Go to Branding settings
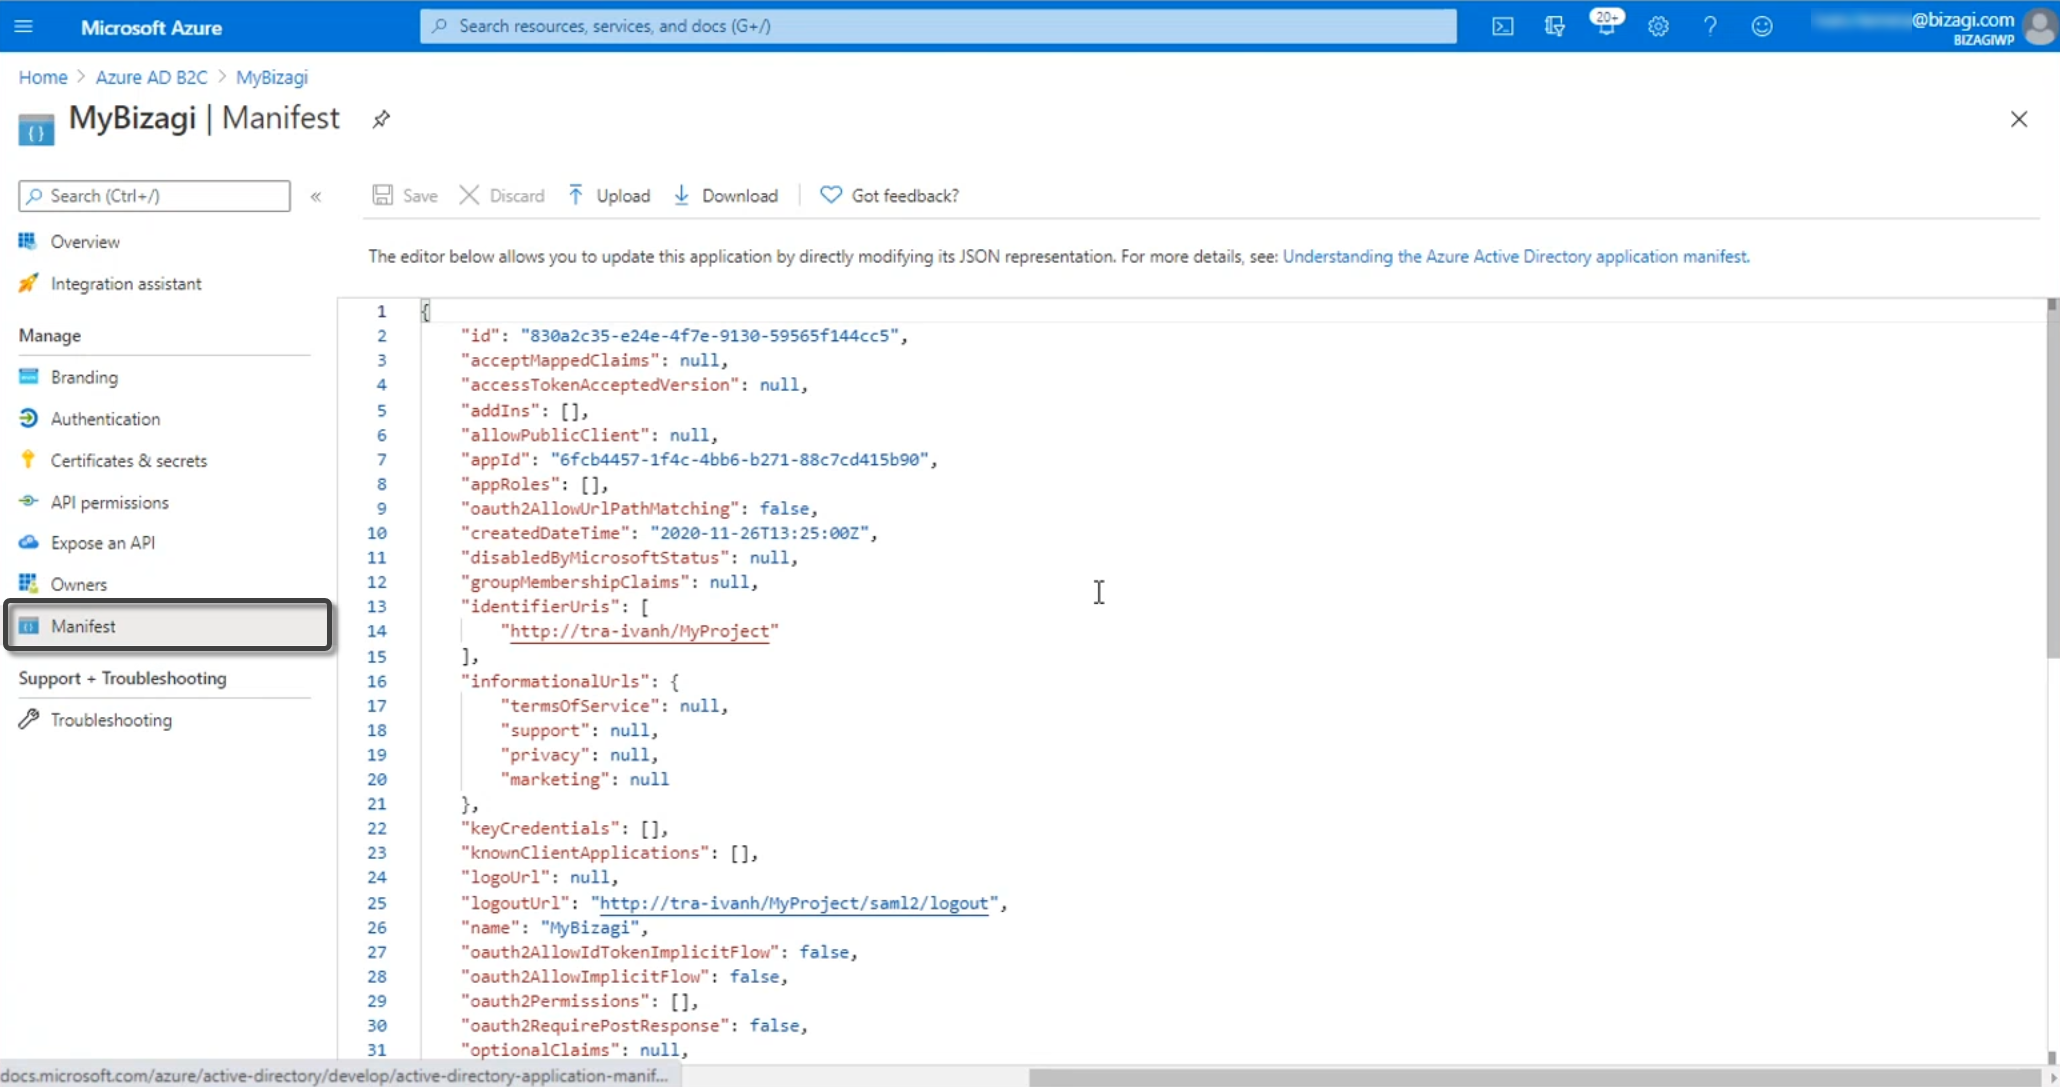2060x1087 pixels. [x=84, y=377]
